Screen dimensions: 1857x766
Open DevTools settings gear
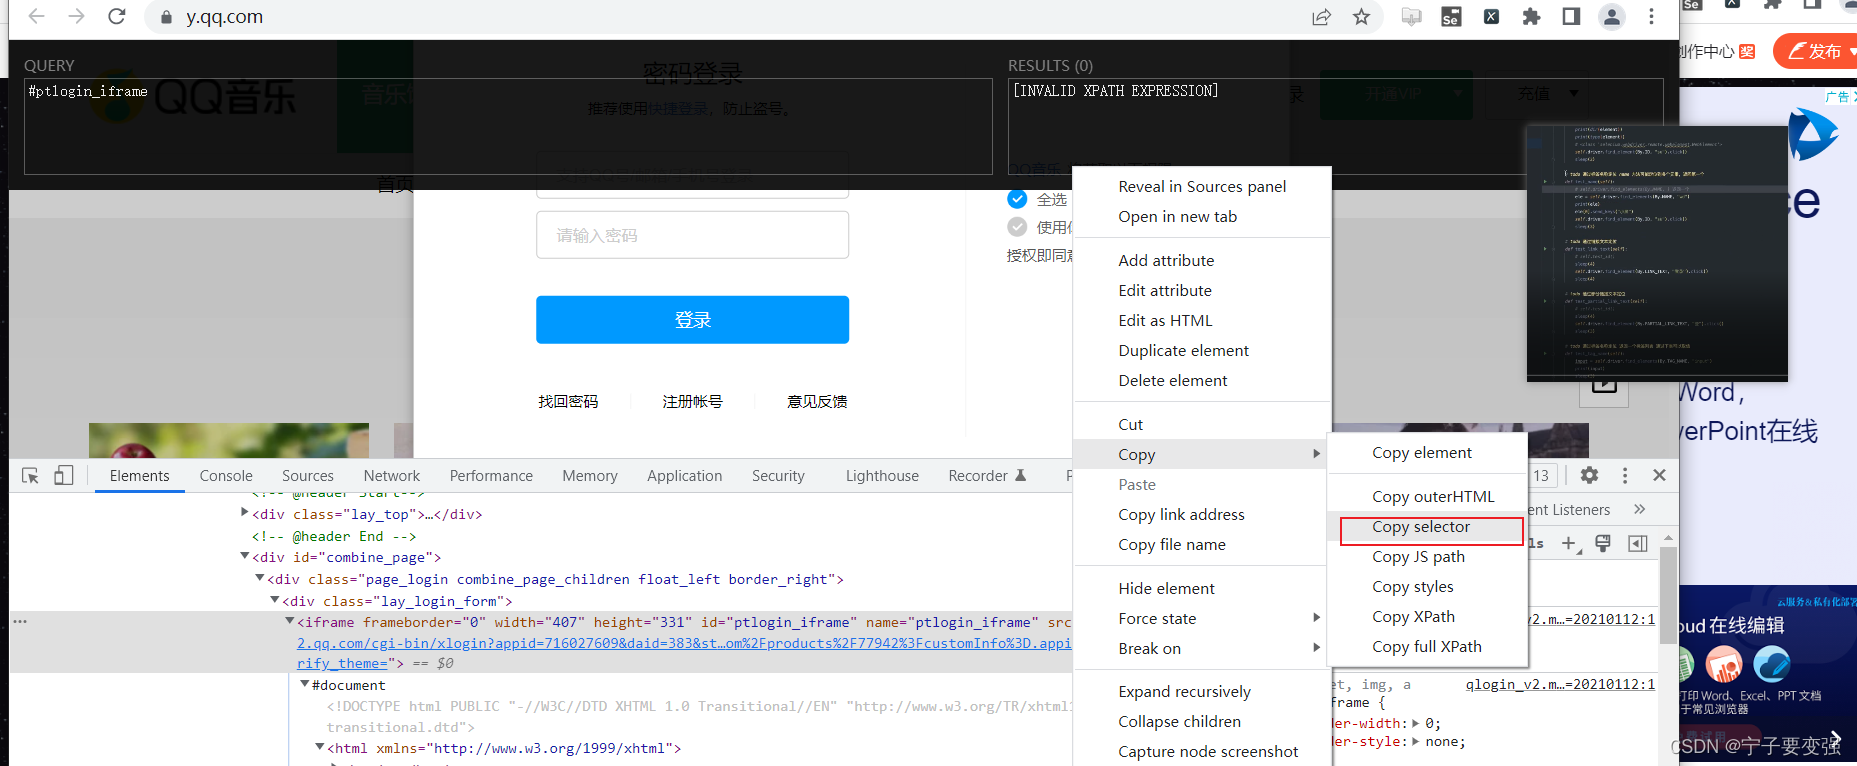tap(1589, 476)
